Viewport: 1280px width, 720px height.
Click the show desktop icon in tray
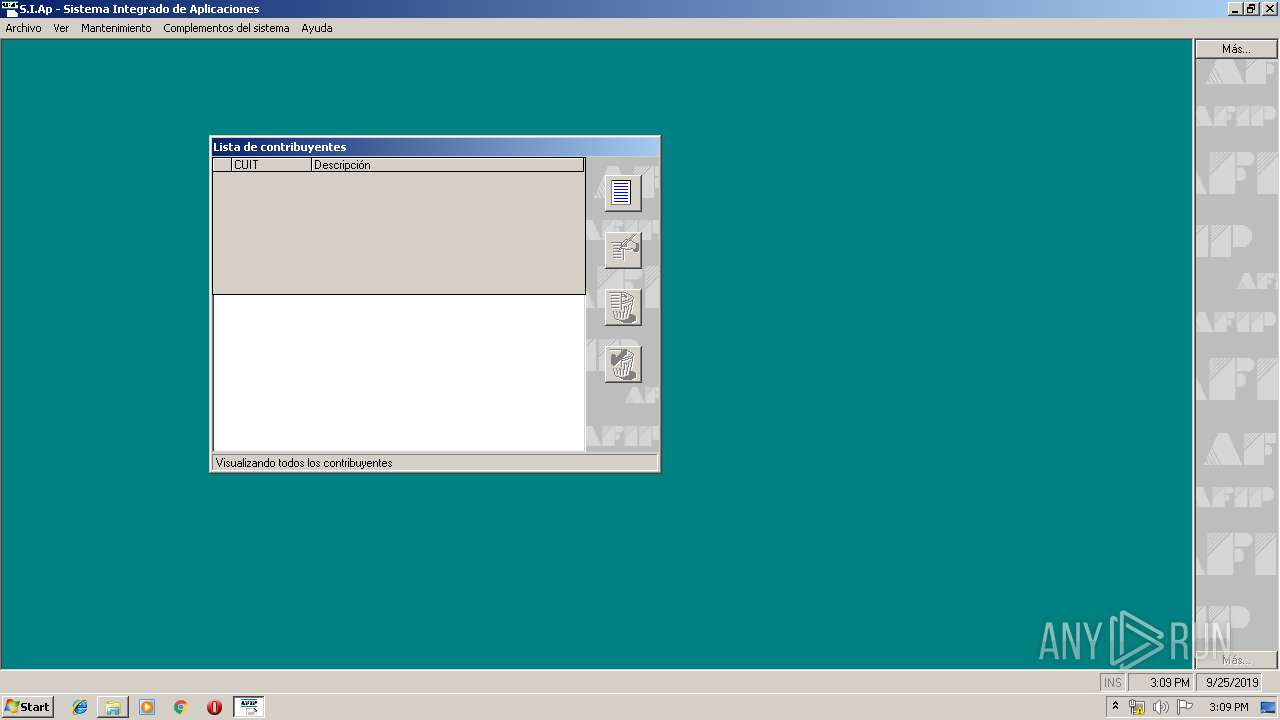click(x=1268, y=707)
